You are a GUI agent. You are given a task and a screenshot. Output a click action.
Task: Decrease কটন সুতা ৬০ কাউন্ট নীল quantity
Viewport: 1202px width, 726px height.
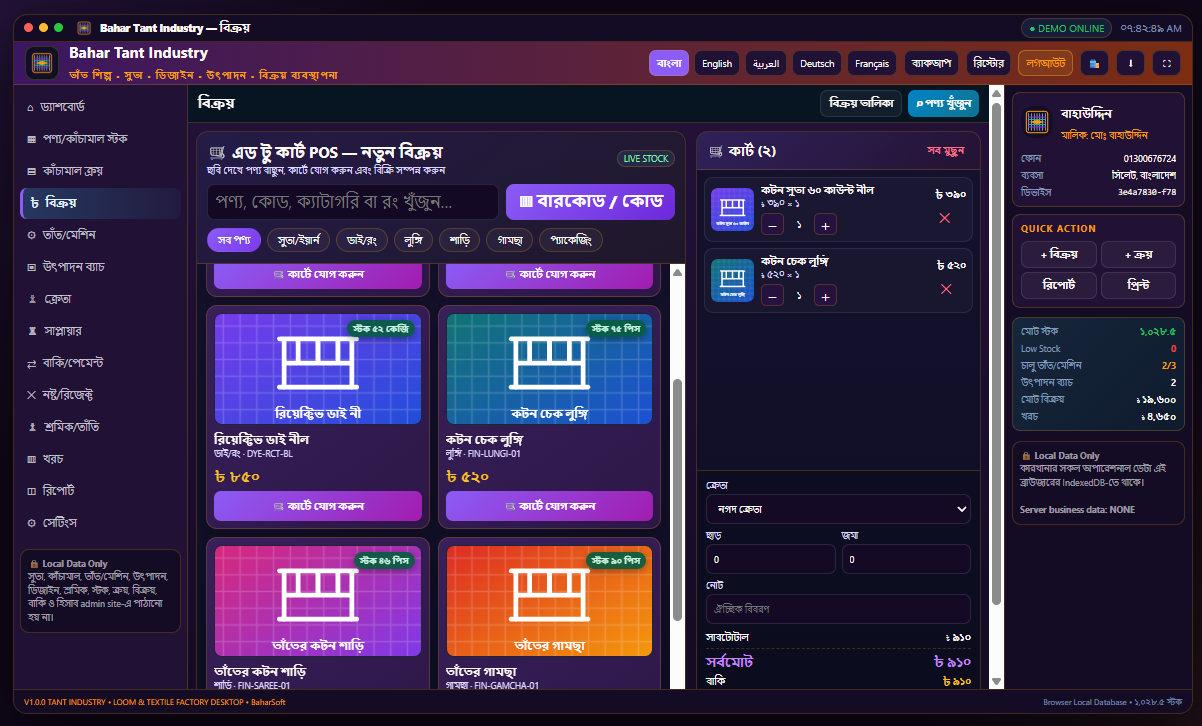772,224
